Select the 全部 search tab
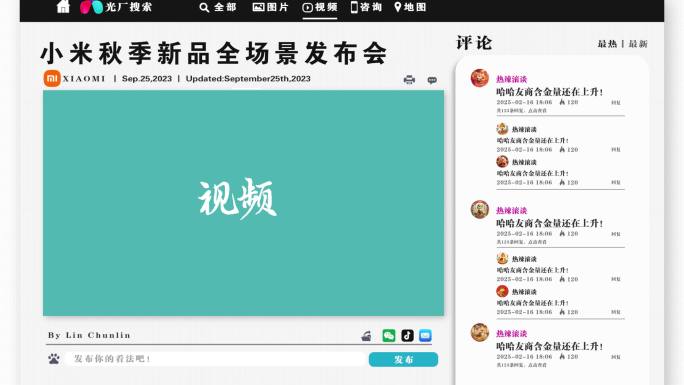Image resolution: width=684 pixels, height=385 pixels. point(218,7)
